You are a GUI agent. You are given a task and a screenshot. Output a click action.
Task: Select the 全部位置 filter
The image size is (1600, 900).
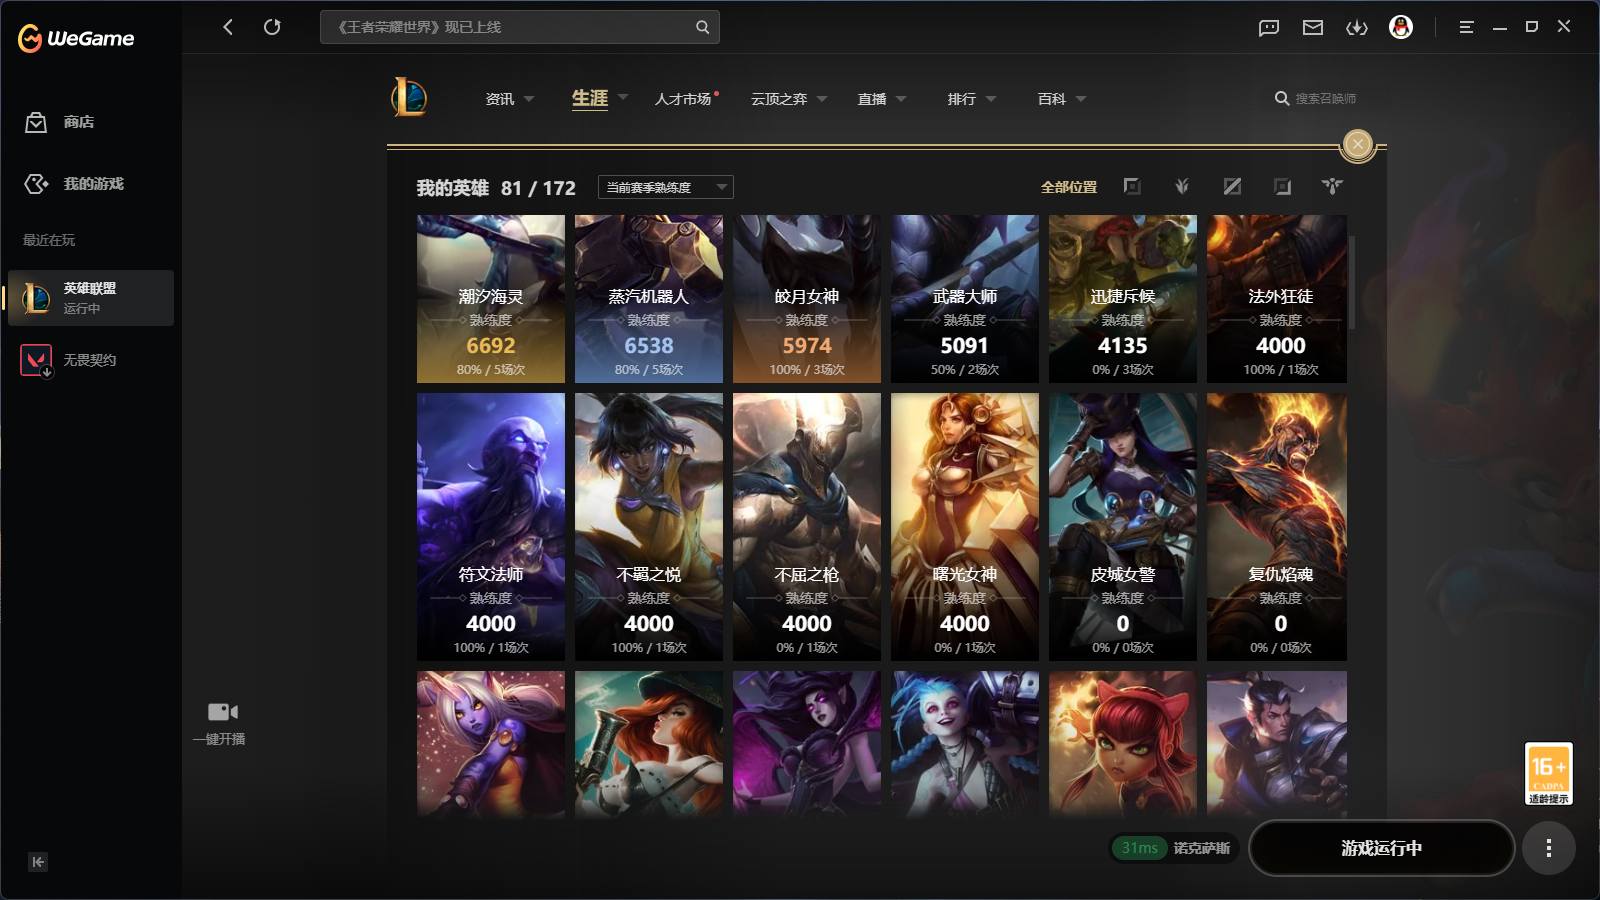click(1069, 187)
